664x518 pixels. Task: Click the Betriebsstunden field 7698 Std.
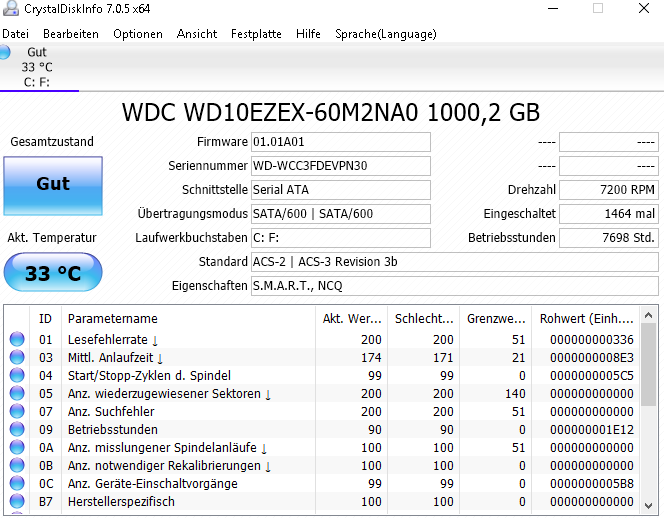pyautogui.click(x=609, y=238)
